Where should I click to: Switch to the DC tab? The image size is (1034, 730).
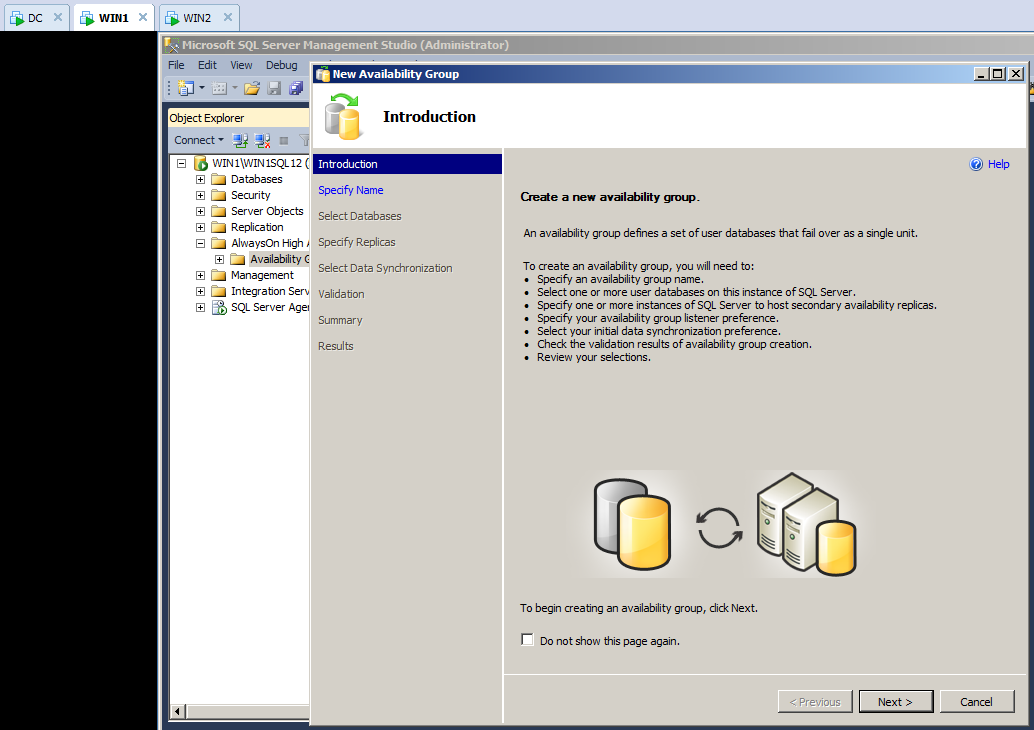35,18
